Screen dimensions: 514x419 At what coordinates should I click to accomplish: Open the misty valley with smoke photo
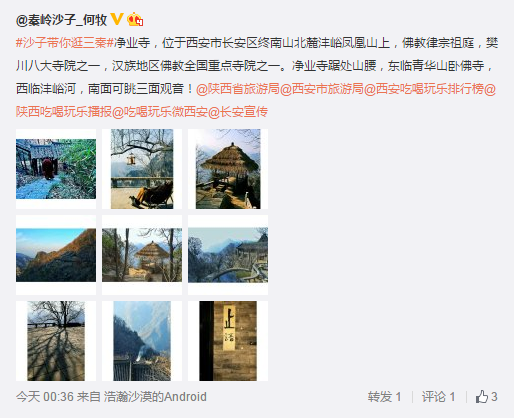tap(142, 341)
